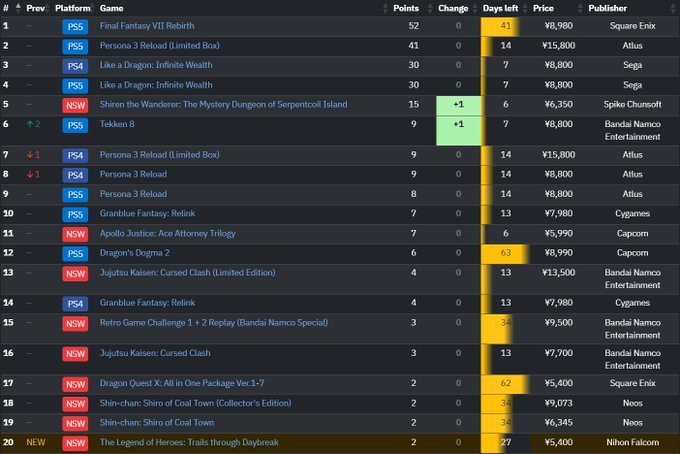The height and width of the screenshot is (454, 680).
Task: Select the green +1 change cell for Tekken 8
Action: coord(458,131)
